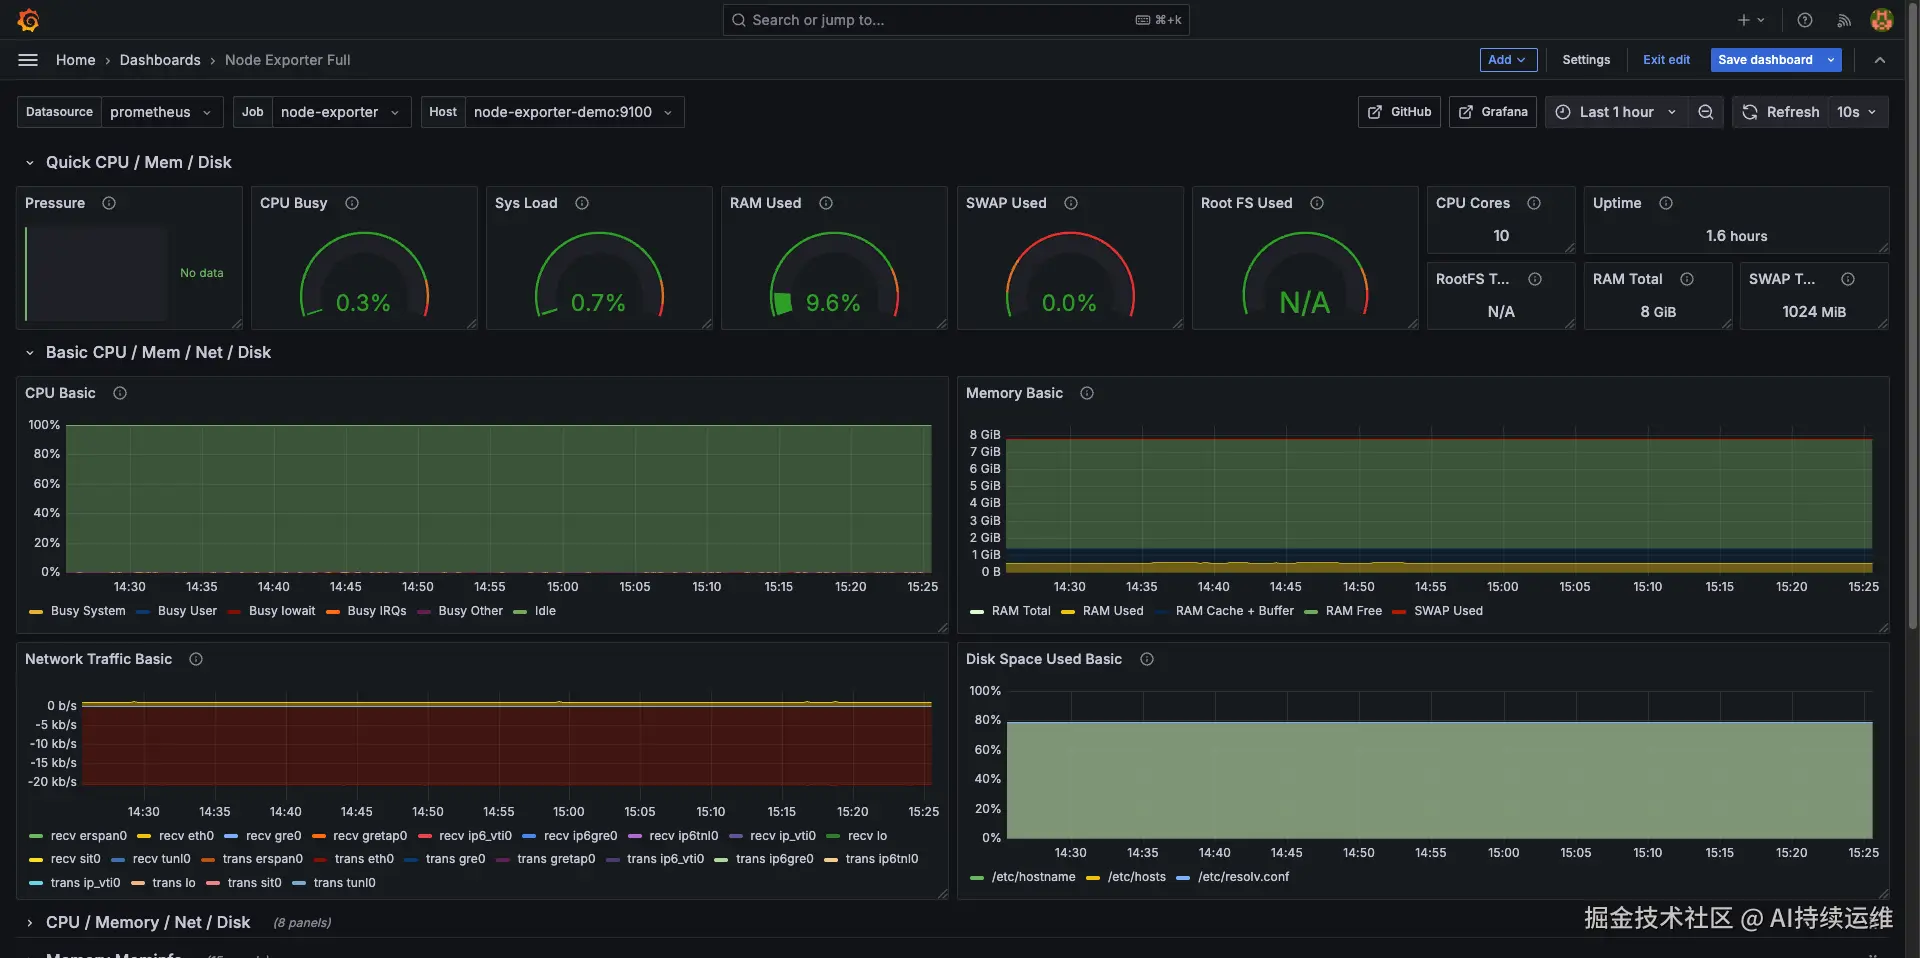Open the user profile avatar
Image resolution: width=1920 pixels, height=958 pixels.
point(1882,19)
